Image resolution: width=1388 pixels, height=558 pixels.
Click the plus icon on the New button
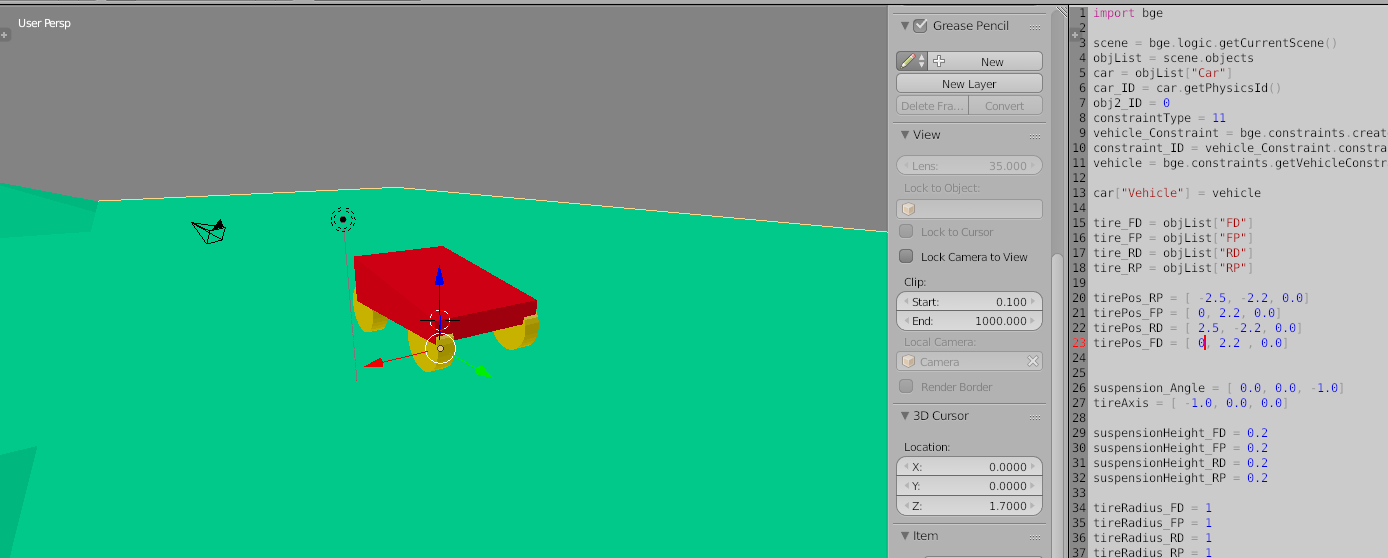(x=939, y=61)
